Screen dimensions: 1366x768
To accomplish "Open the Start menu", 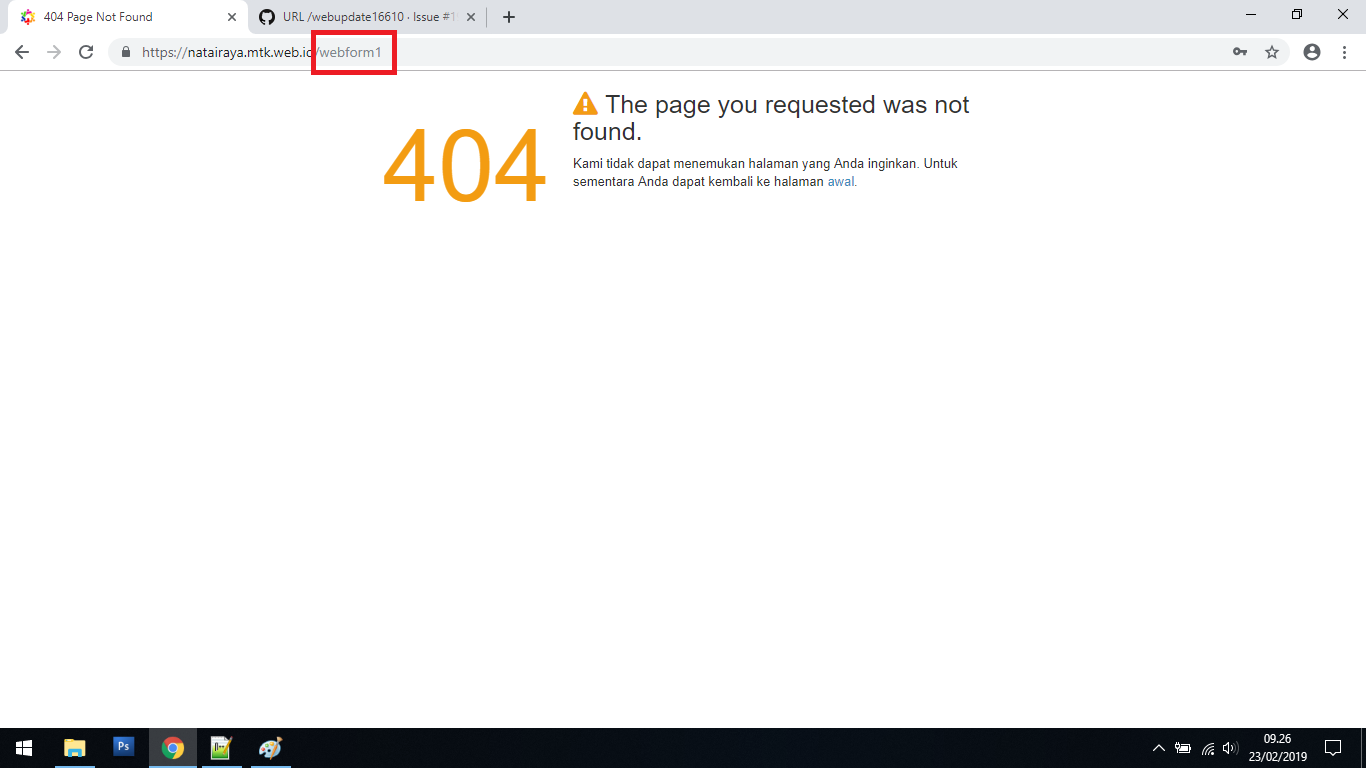I will 22,747.
